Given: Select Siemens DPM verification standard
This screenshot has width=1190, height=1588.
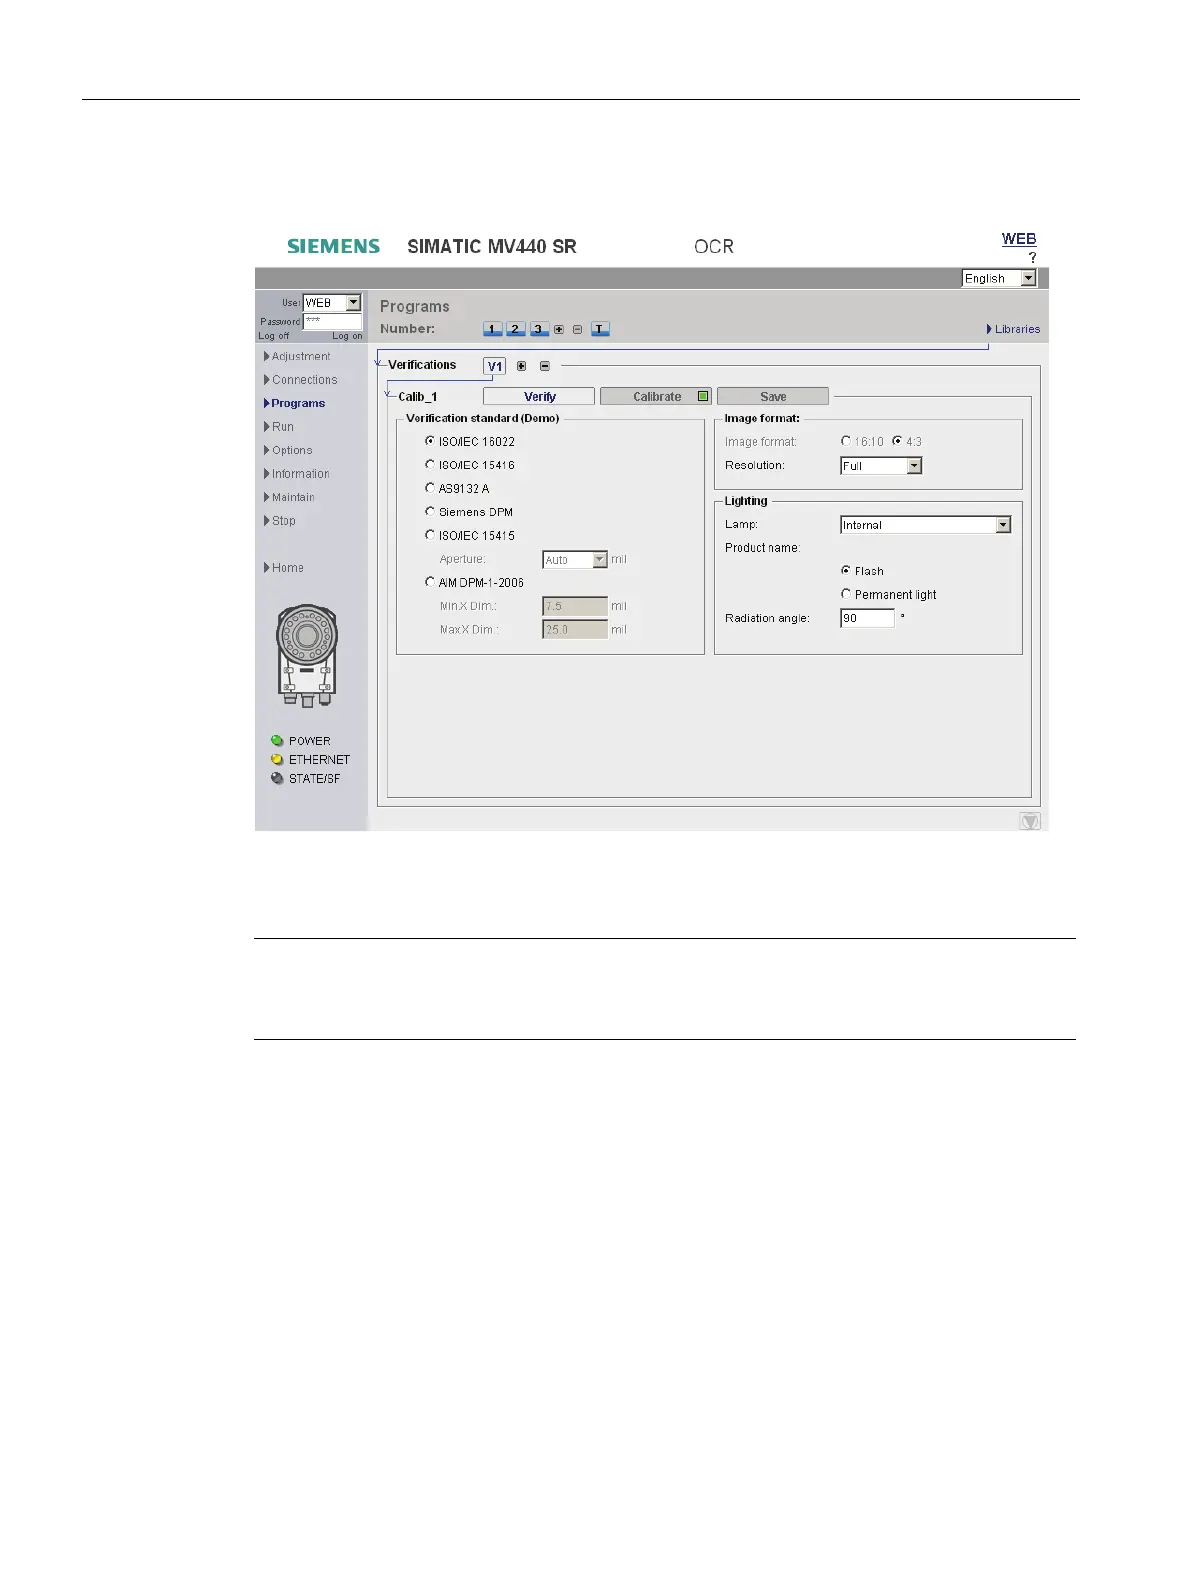Looking at the screenshot, I should pos(430,512).
